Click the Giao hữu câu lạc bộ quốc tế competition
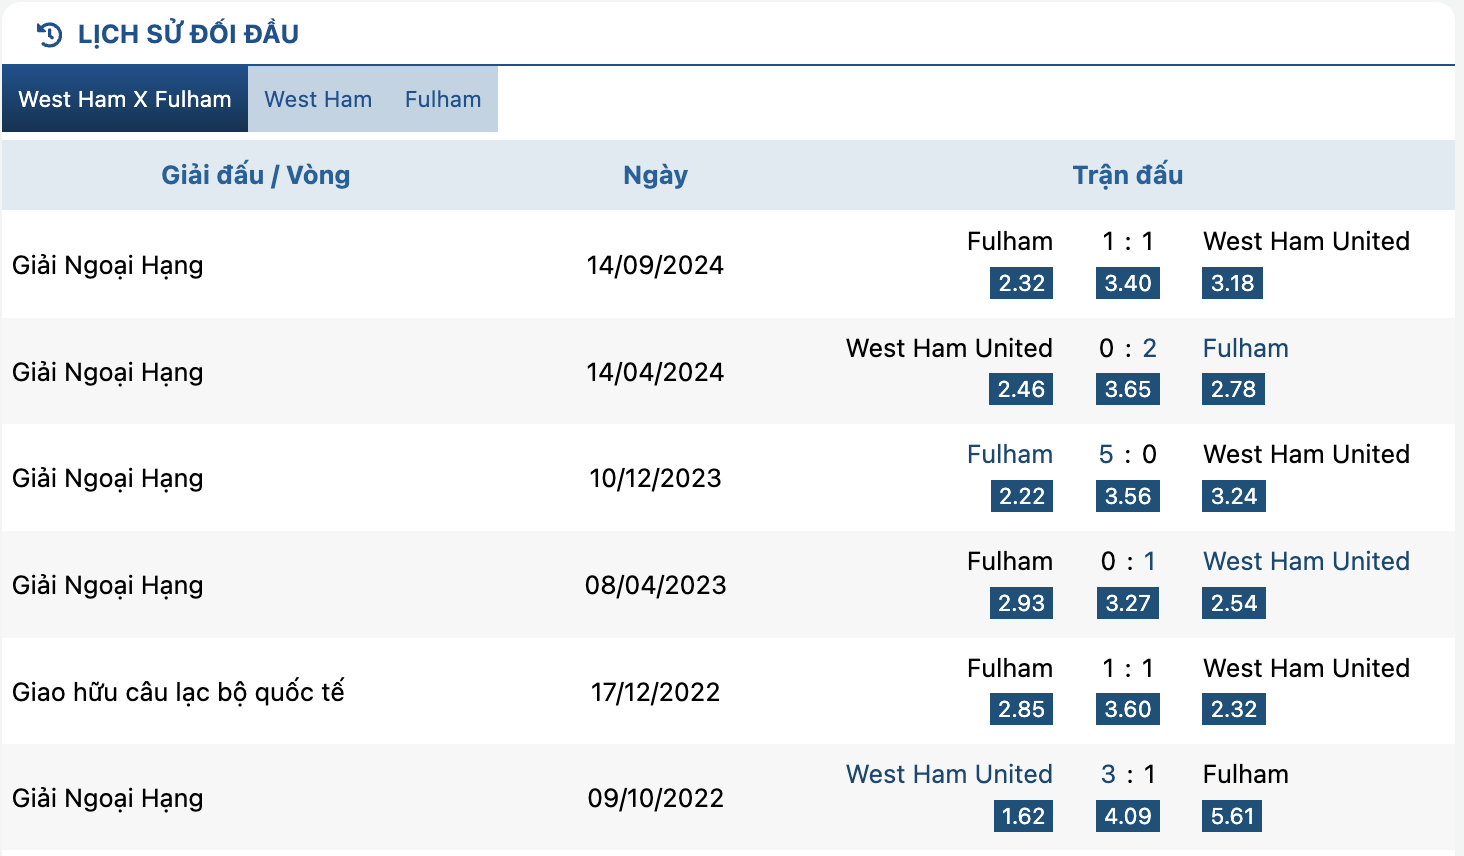The height and width of the screenshot is (856, 1464). 178,692
